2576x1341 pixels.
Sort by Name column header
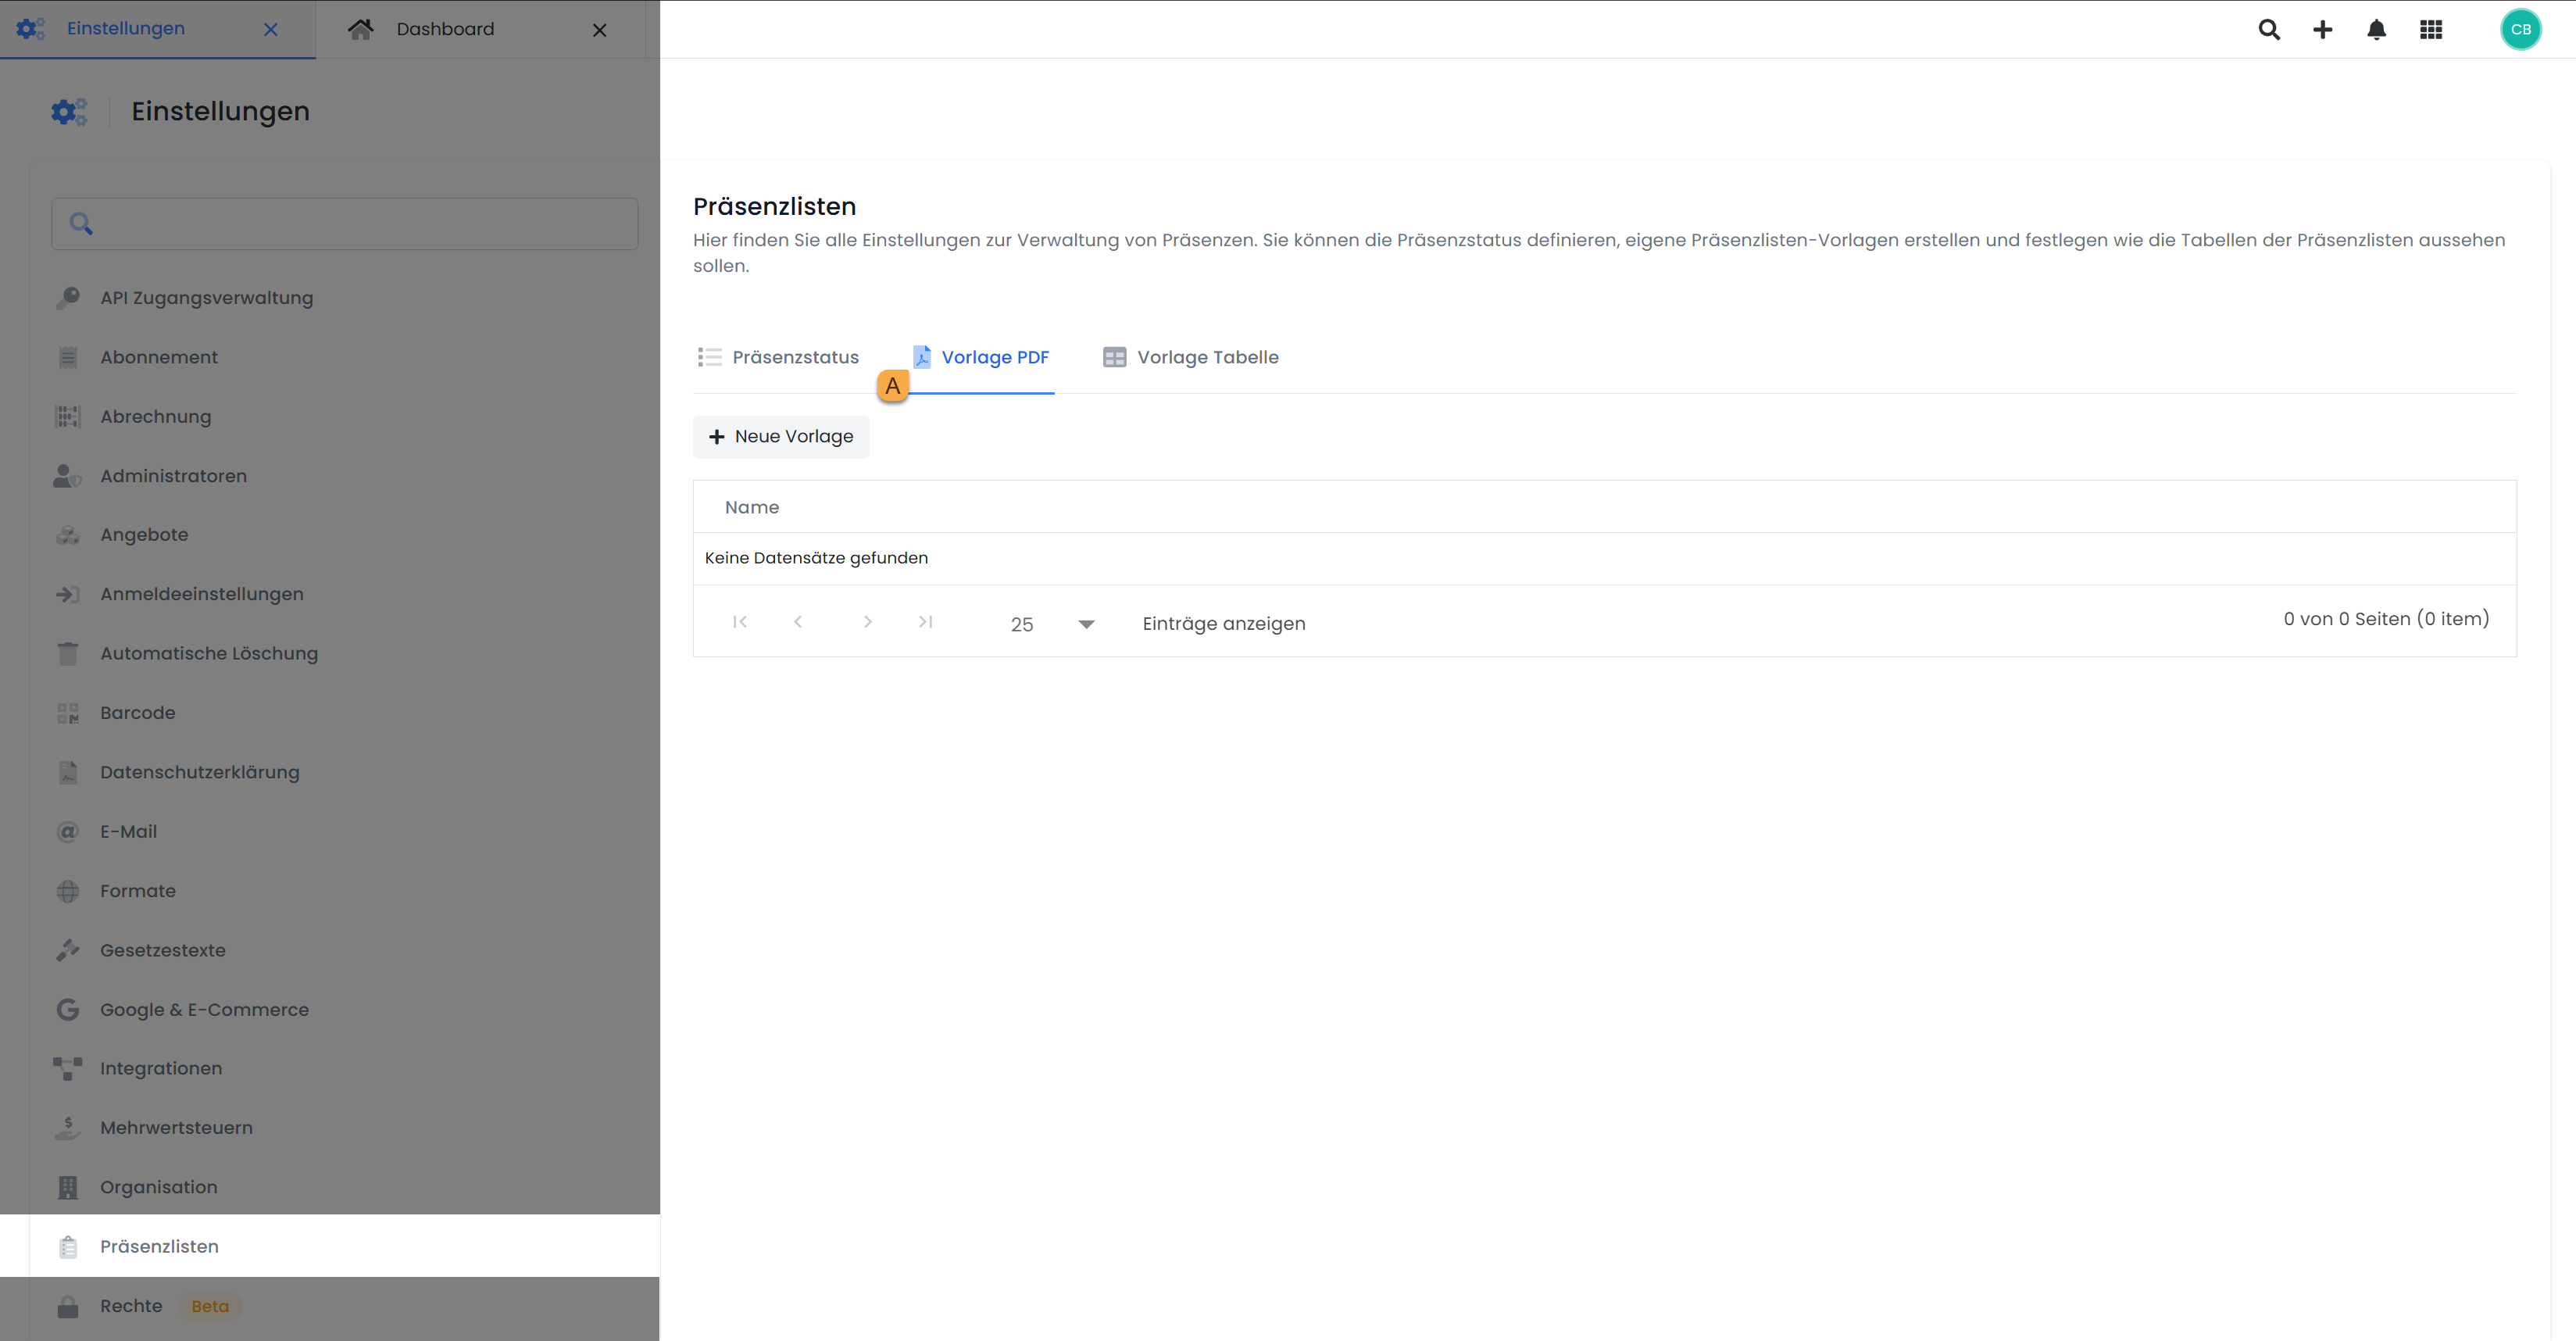(x=751, y=507)
